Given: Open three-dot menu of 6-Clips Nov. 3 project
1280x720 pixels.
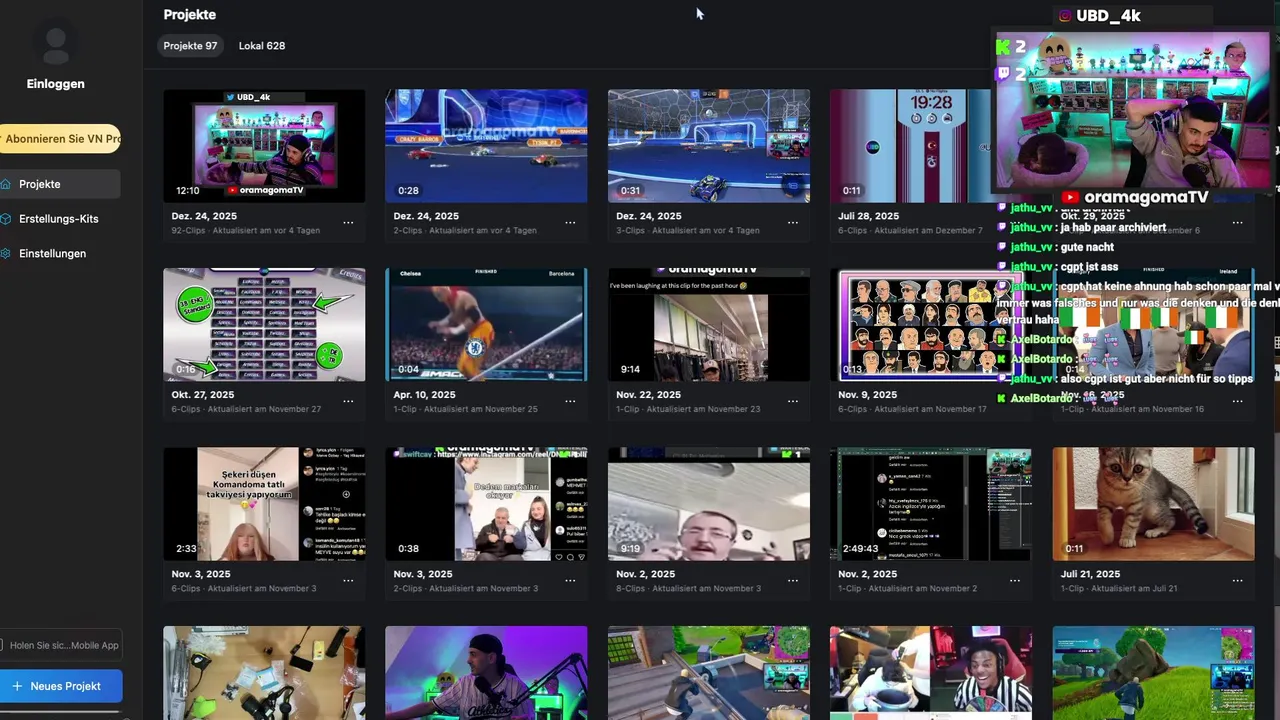Looking at the screenshot, I should pos(348,580).
